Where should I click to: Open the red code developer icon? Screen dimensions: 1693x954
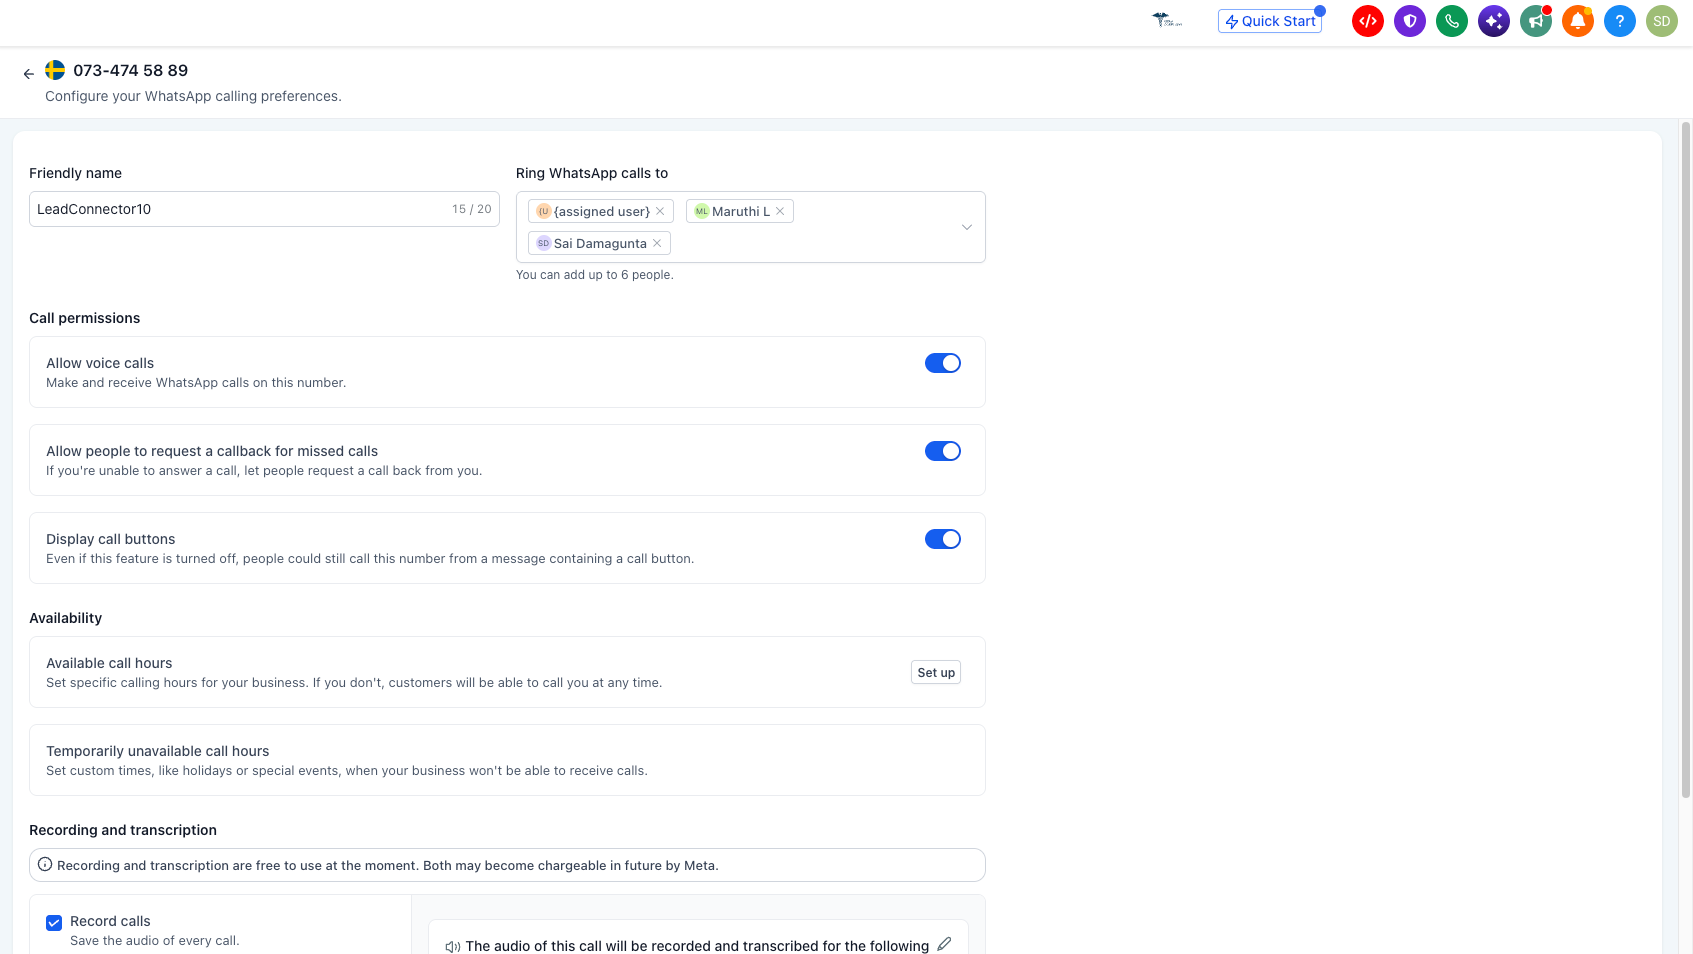tap(1367, 21)
